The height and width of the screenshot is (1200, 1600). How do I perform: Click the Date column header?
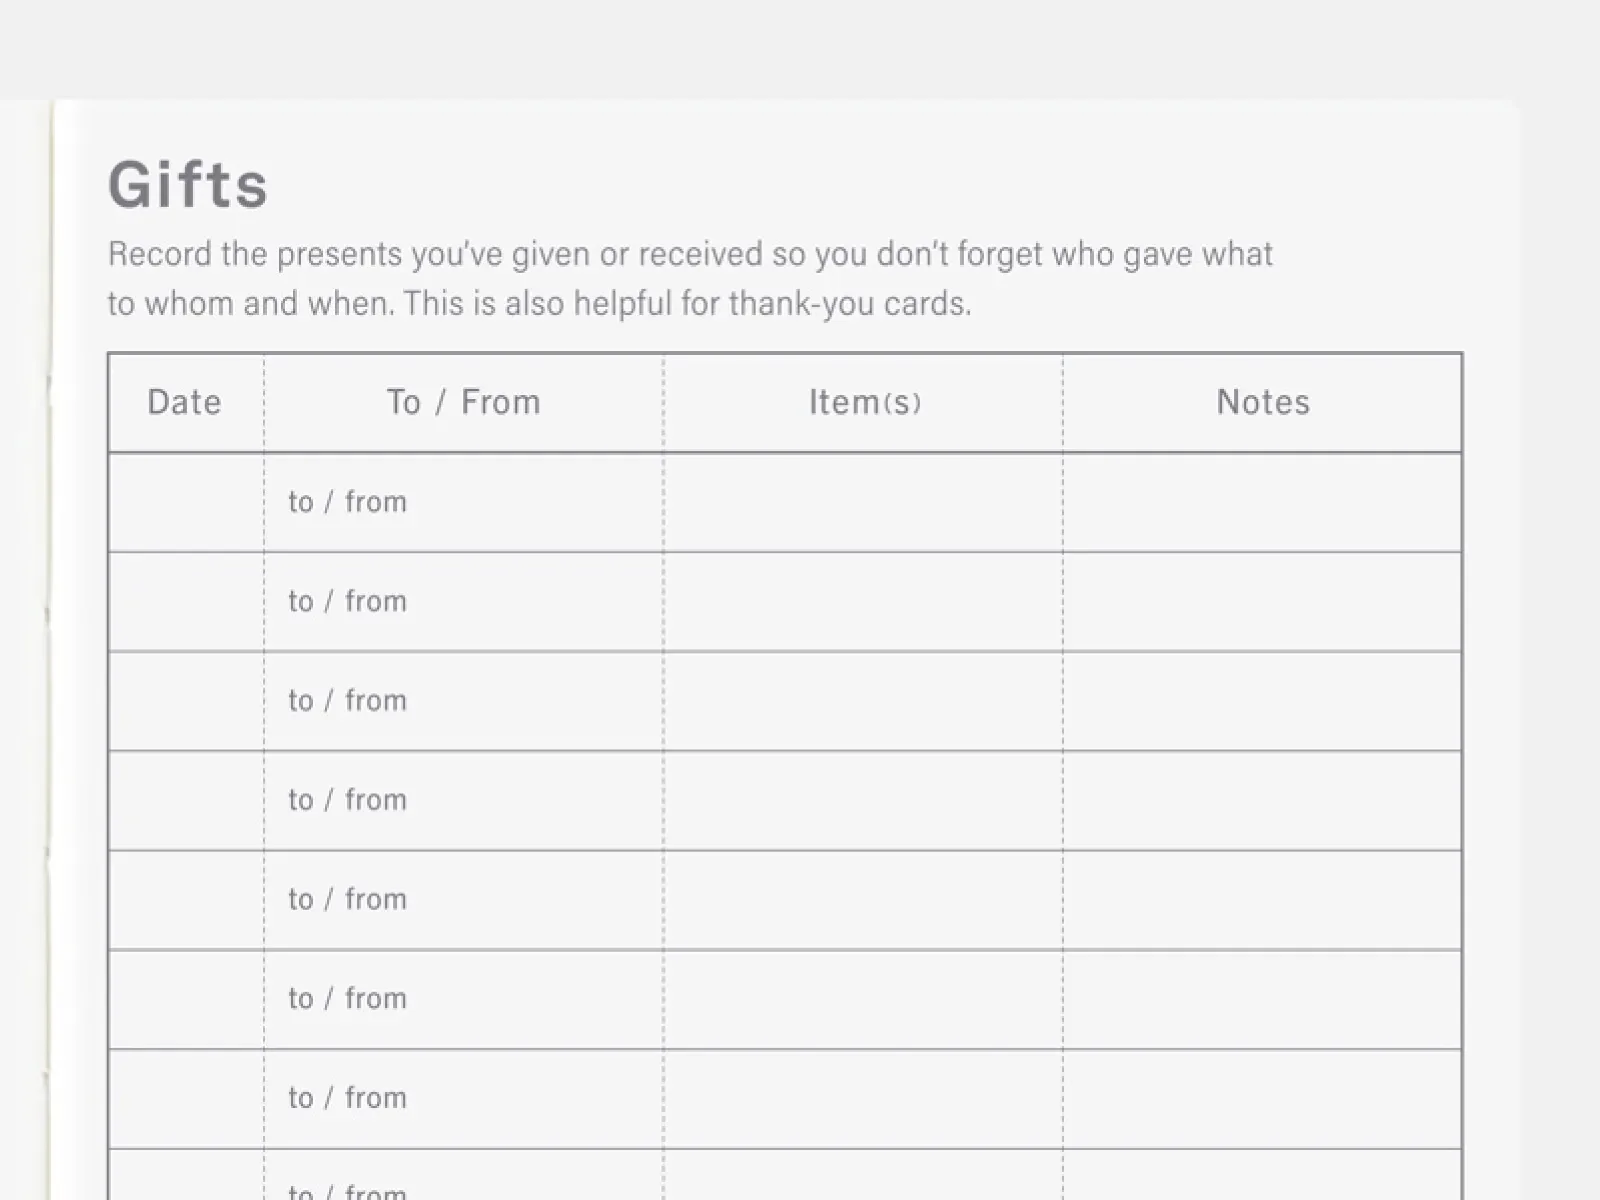coord(185,402)
